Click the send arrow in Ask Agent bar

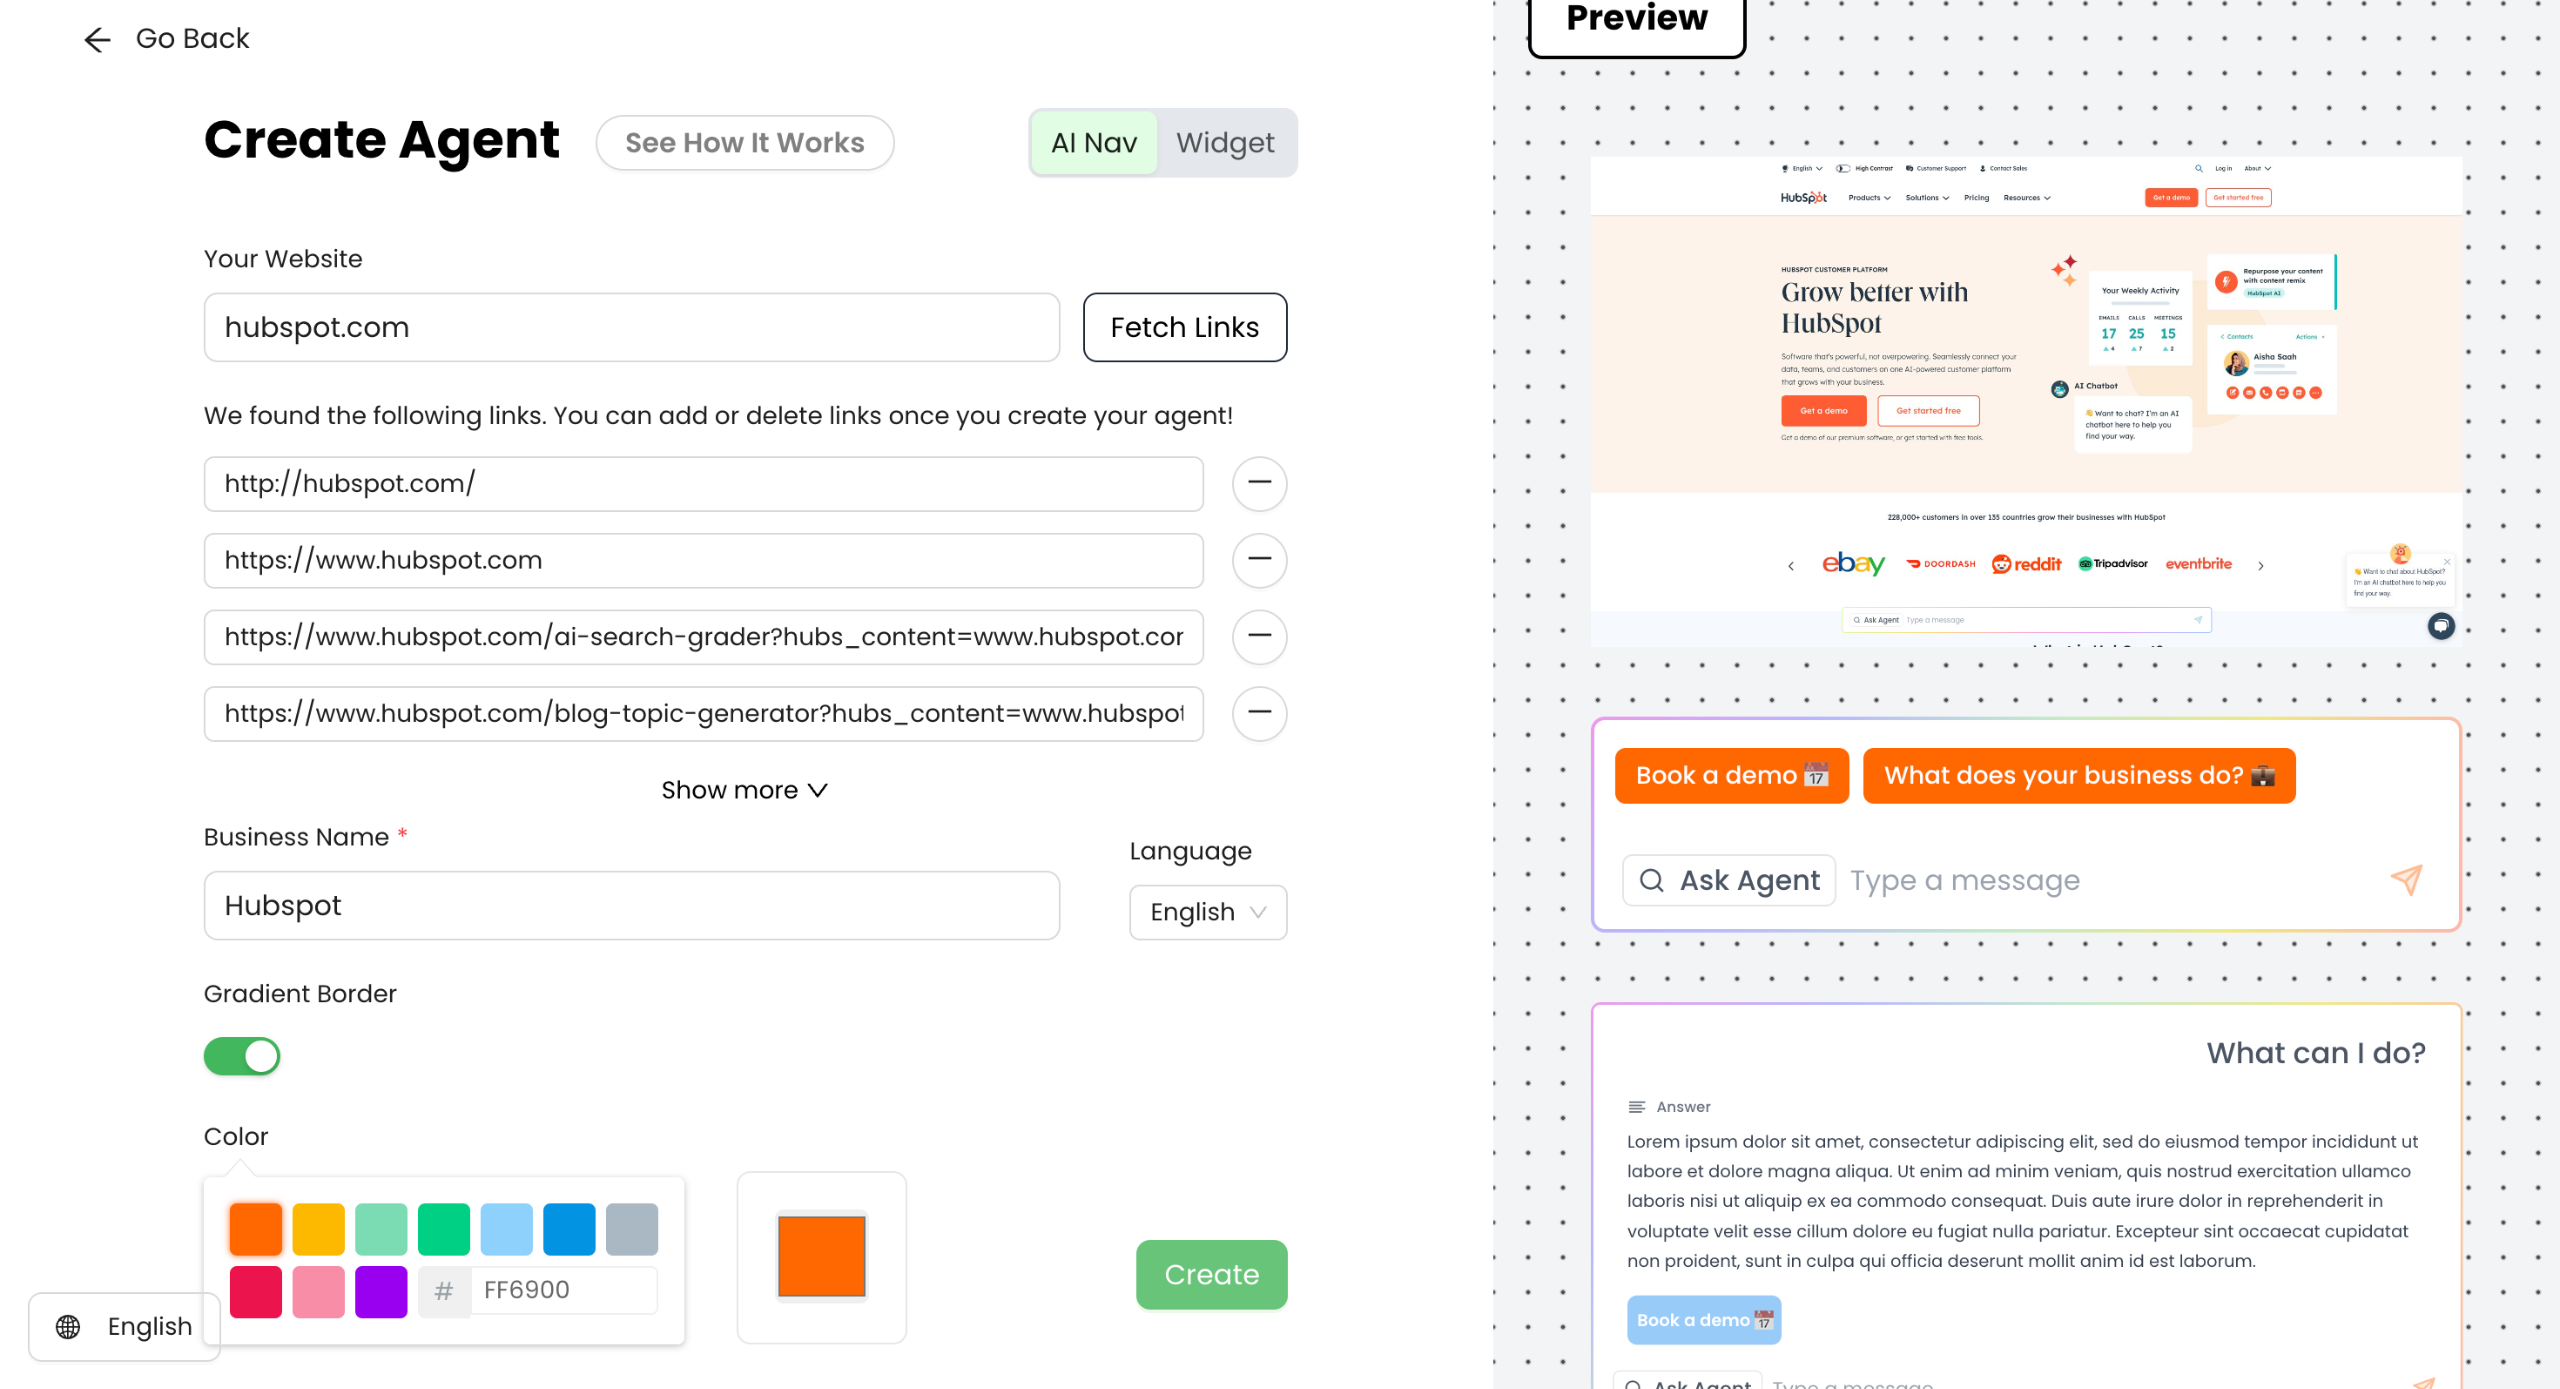tap(2406, 880)
